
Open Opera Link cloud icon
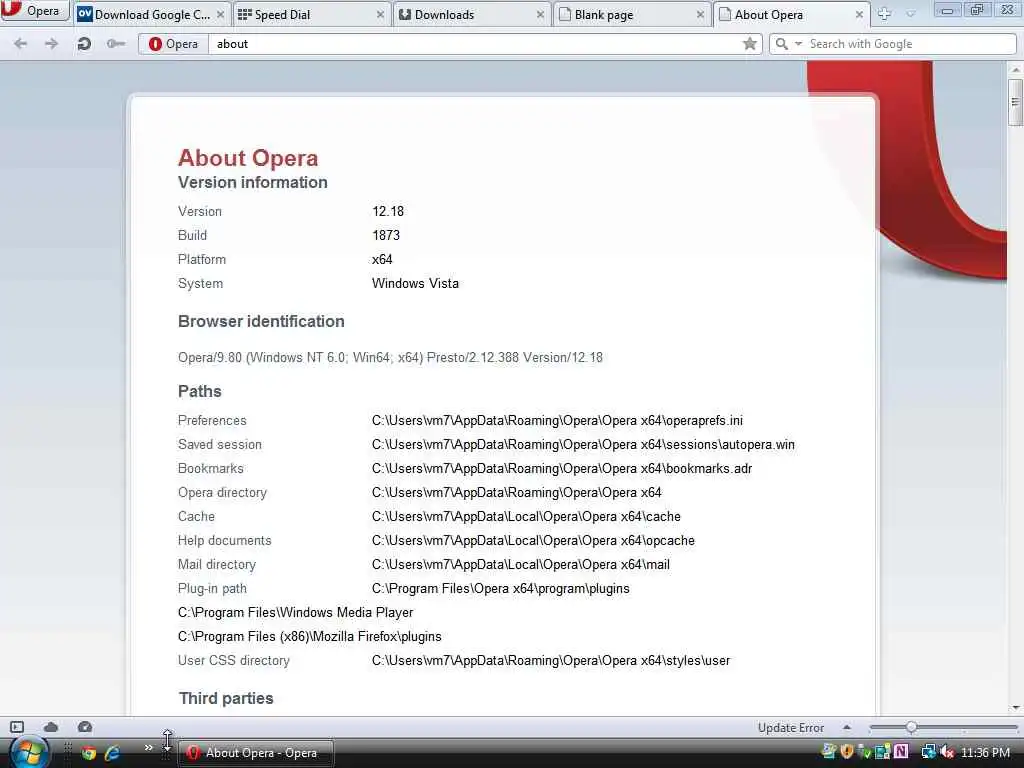(x=51, y=727)
